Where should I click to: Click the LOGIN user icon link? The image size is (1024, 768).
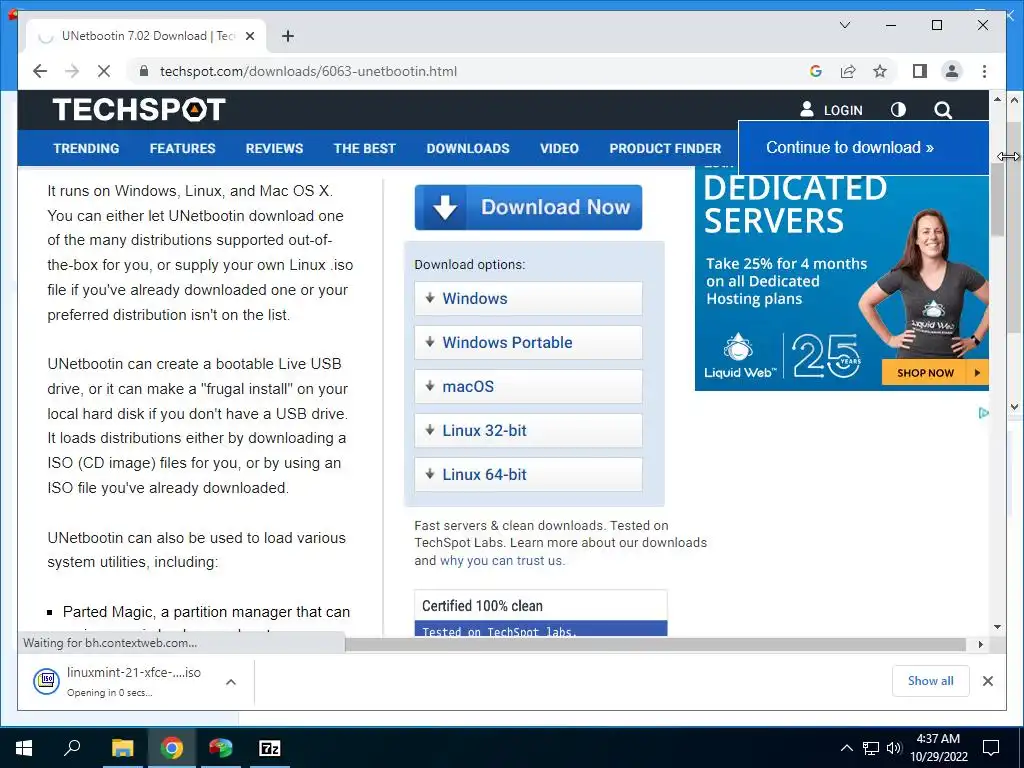click(831, 110)
